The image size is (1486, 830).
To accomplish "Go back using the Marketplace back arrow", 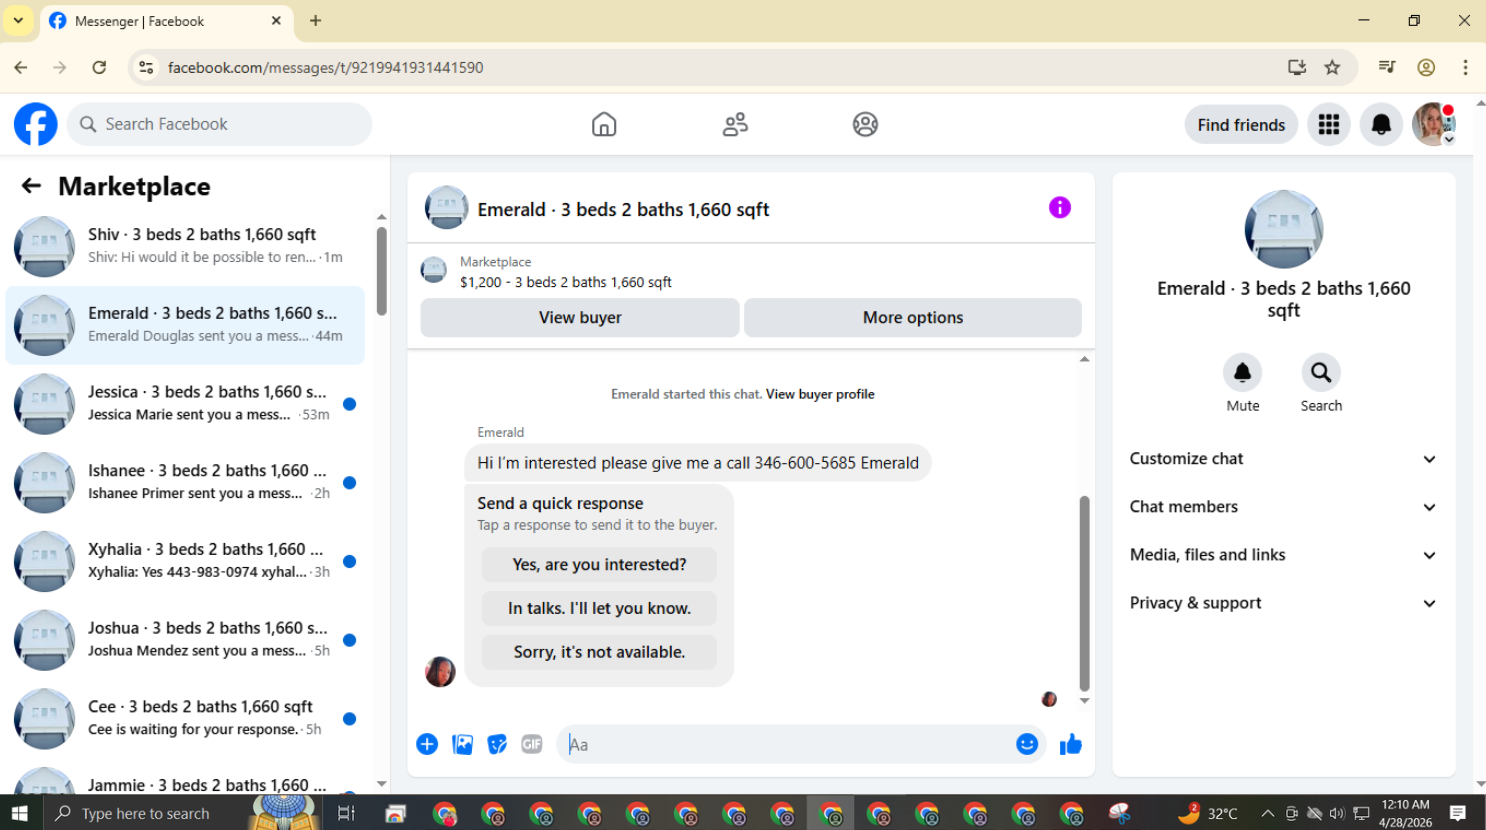I will (x=31, y=186).
